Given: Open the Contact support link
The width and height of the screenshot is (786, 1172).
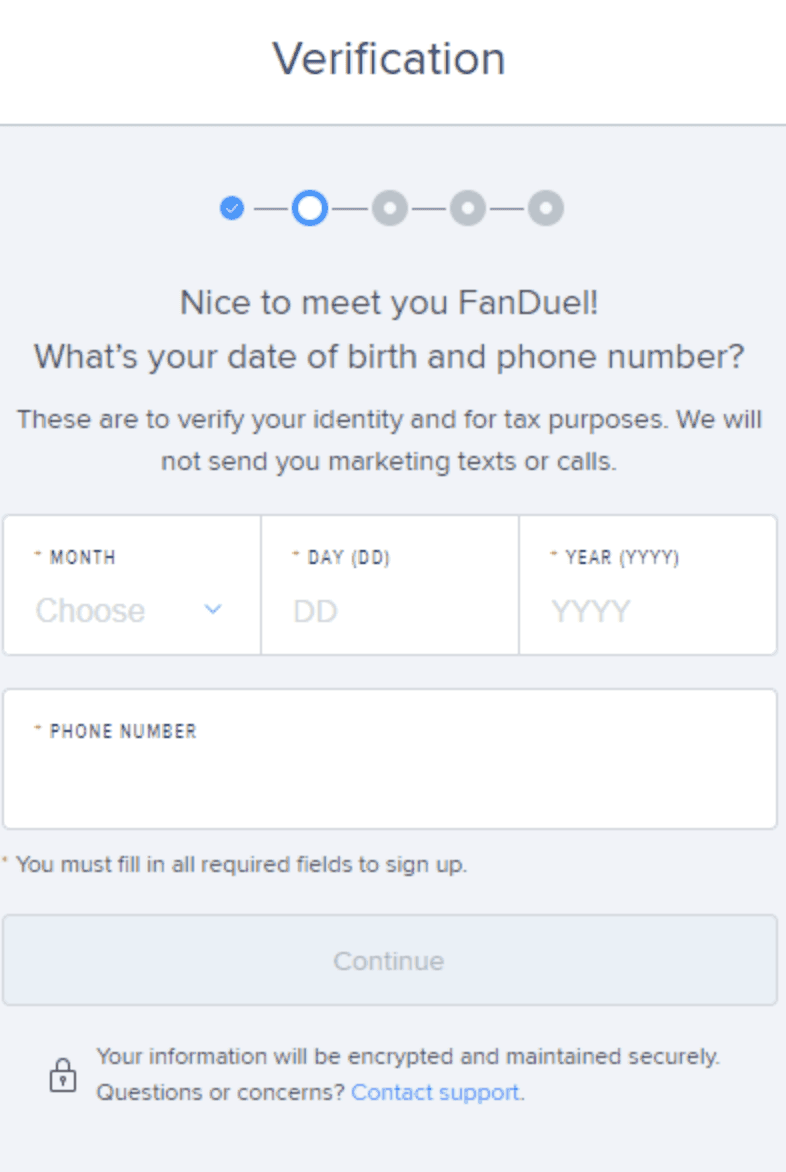Looking at the screenshot, I should point(435,1092).
